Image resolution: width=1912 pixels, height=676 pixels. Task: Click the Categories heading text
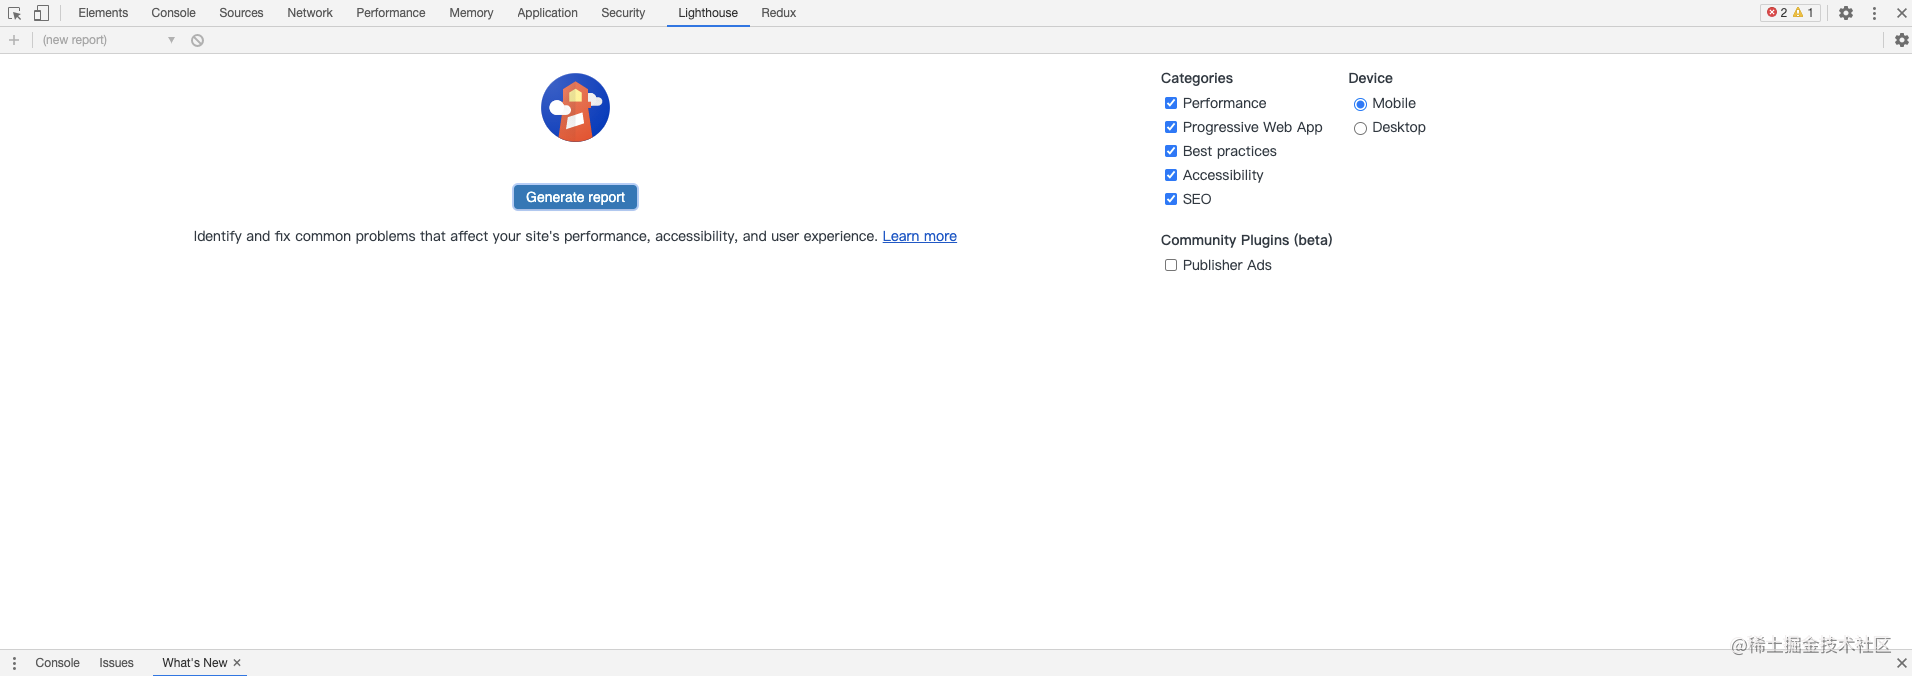[x=1196, y=78]
